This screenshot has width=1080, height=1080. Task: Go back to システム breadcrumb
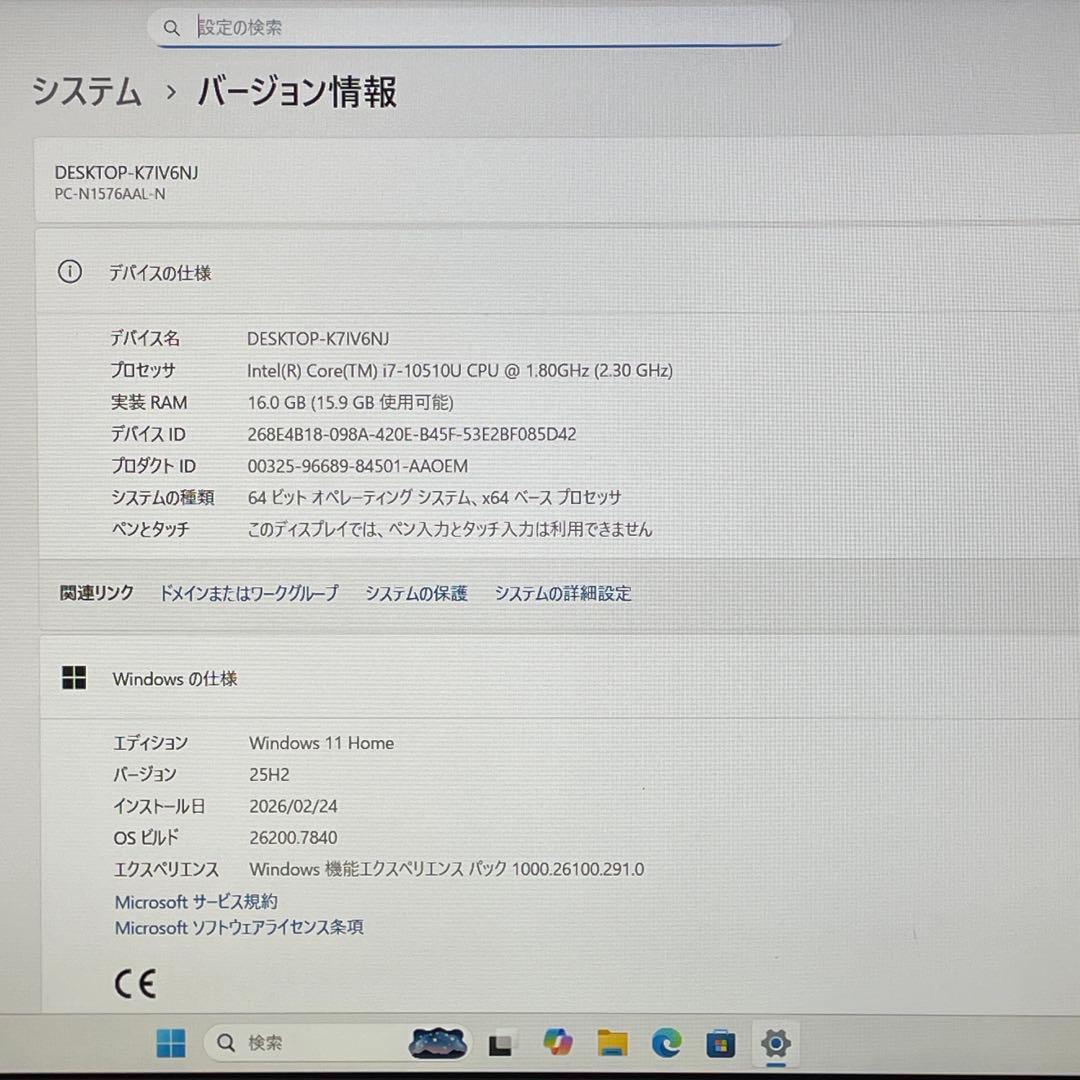tap(87, 92)
